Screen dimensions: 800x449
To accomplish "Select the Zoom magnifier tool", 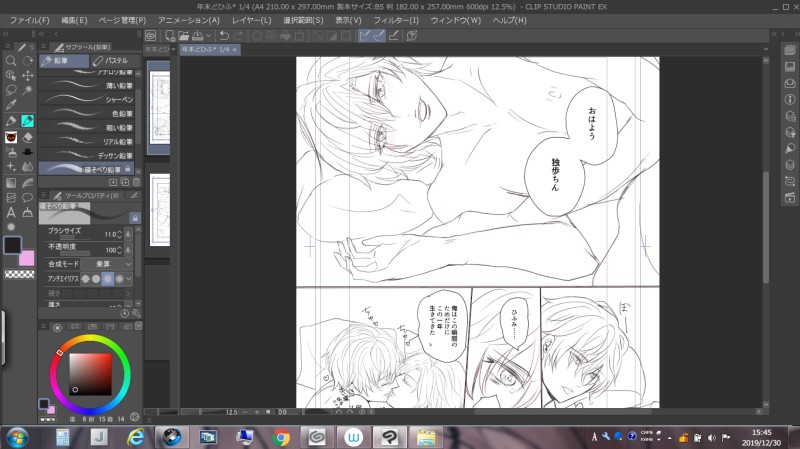I will 11,61.
